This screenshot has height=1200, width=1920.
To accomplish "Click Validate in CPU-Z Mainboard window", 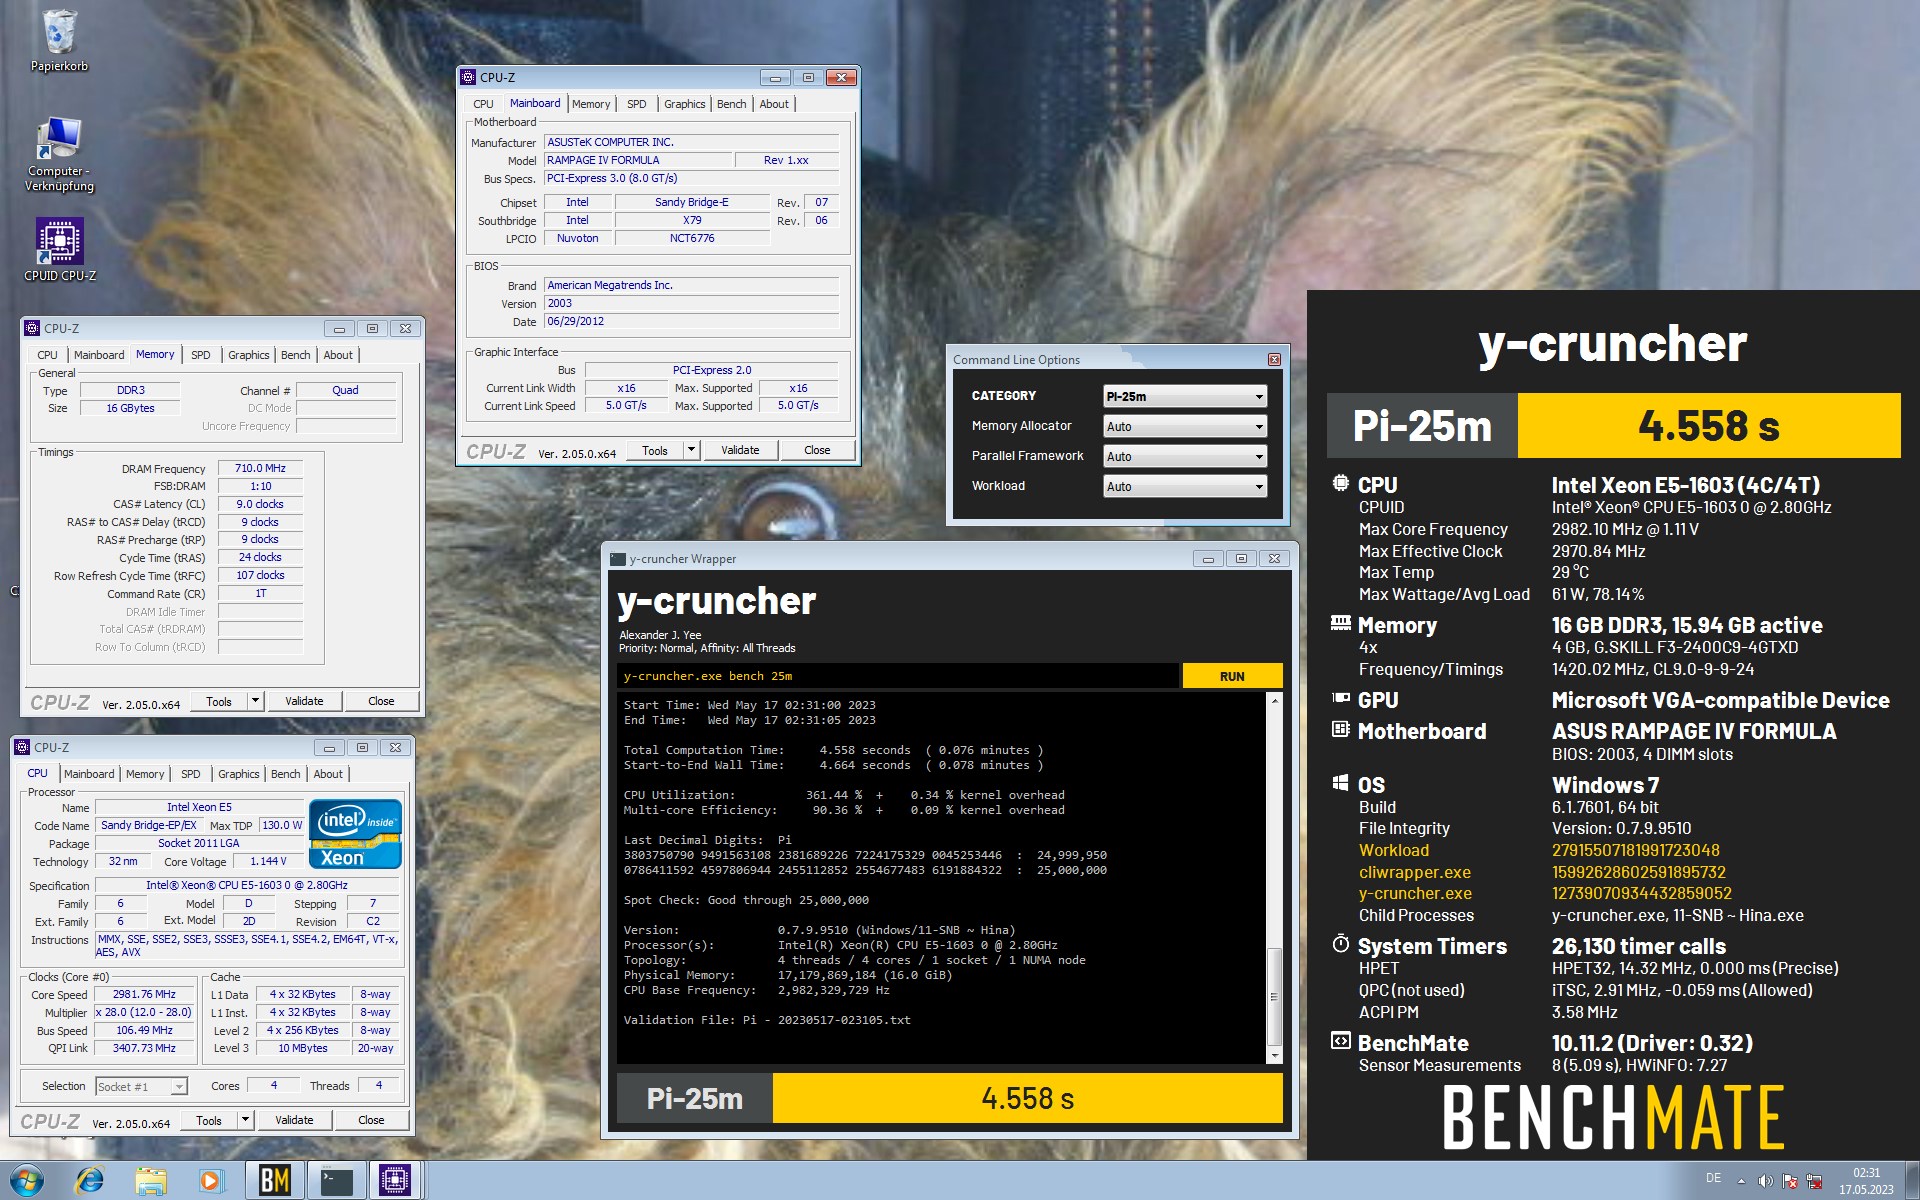I will pyautogui.click(x=740, y=450).
